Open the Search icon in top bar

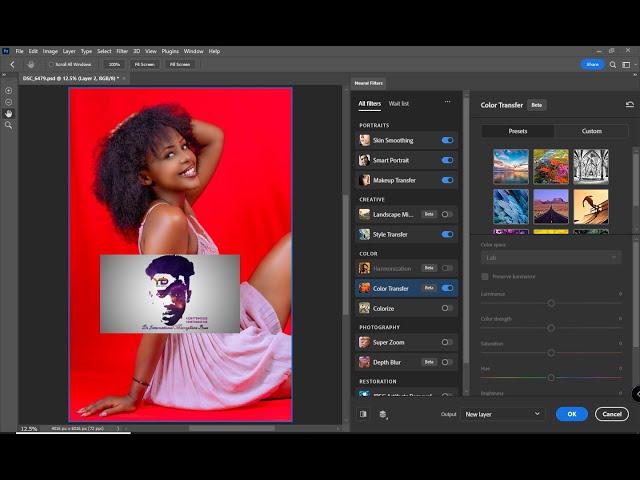tap(613, 64)
